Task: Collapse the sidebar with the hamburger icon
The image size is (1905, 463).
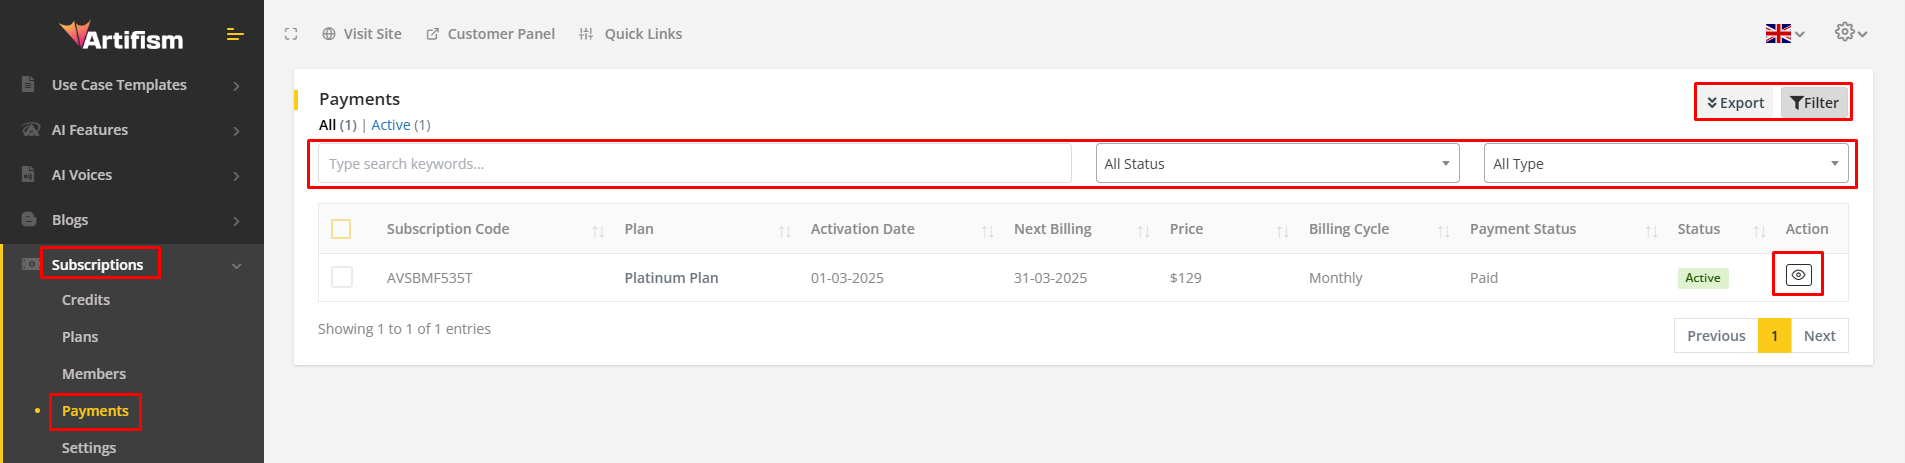Action: pos(235,35)
